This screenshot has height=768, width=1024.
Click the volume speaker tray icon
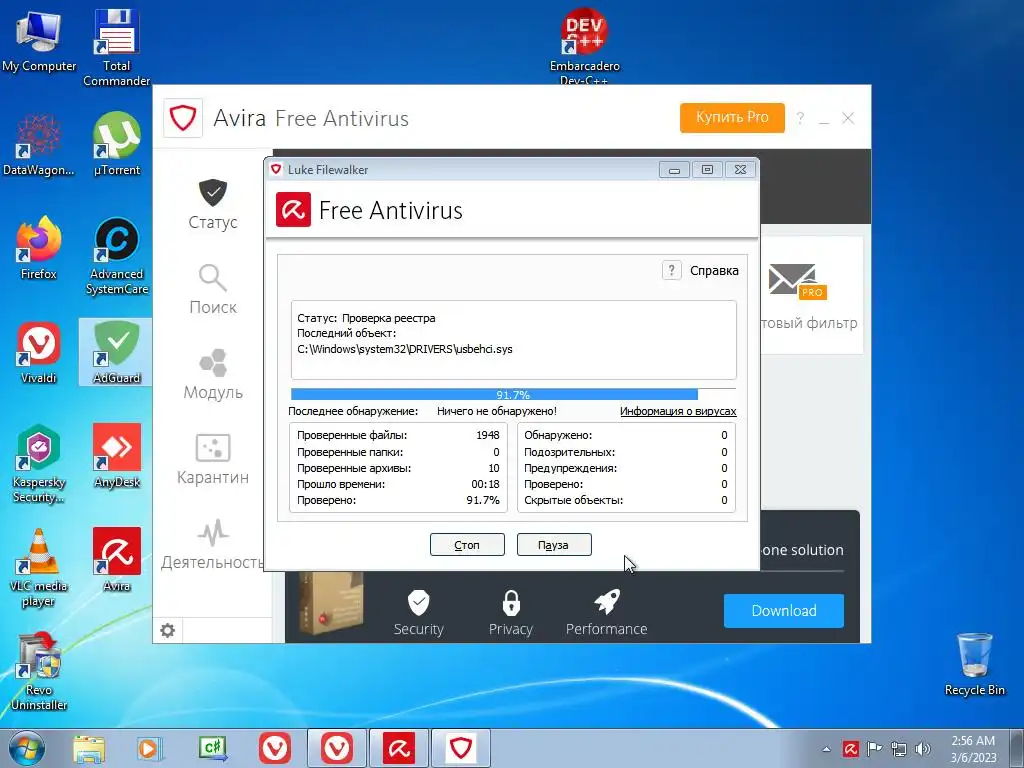923,749
